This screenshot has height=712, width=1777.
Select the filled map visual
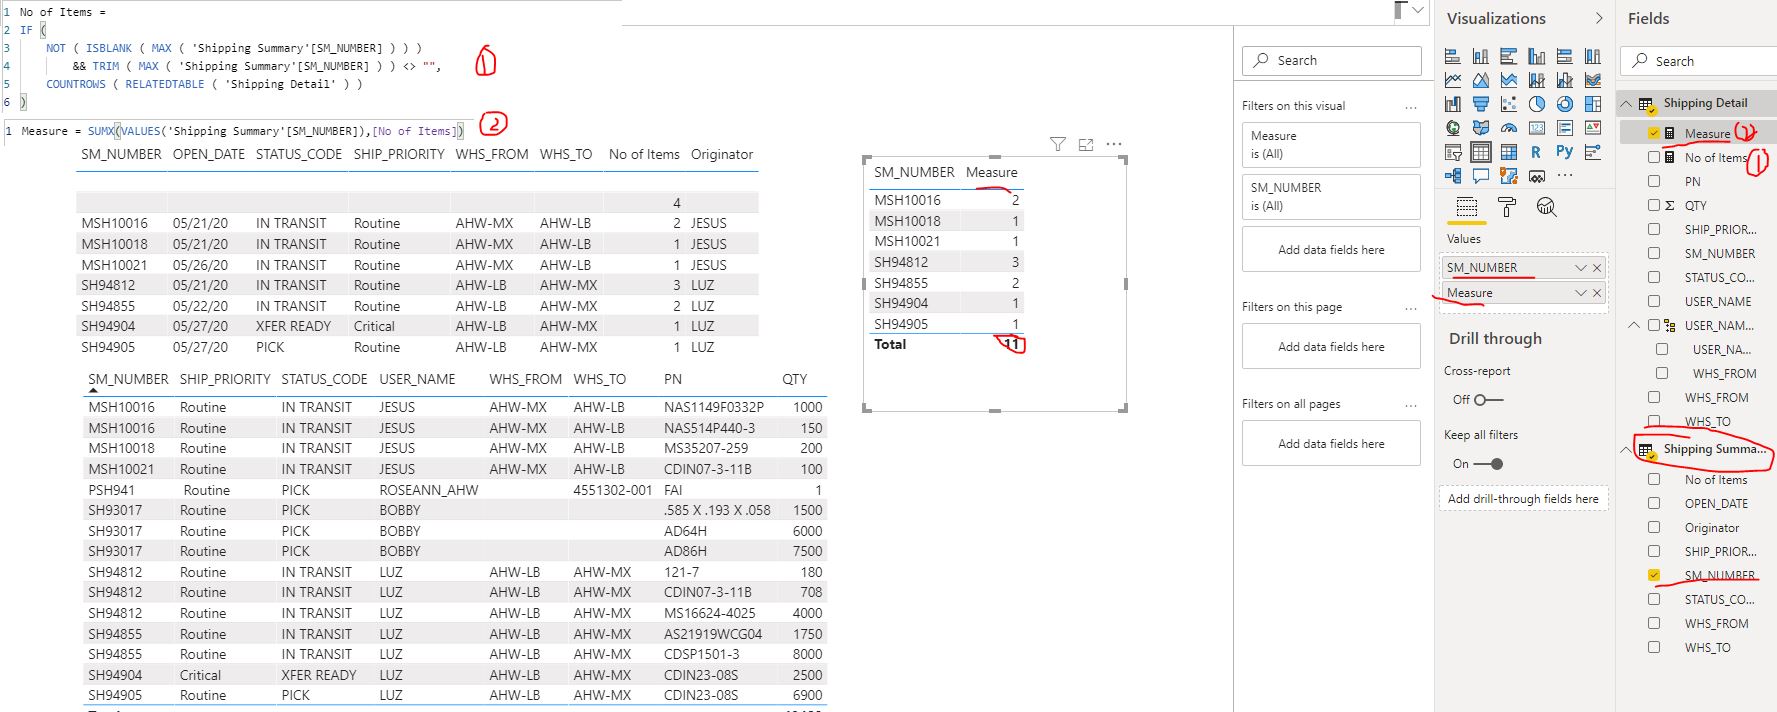pos(1481,128)
